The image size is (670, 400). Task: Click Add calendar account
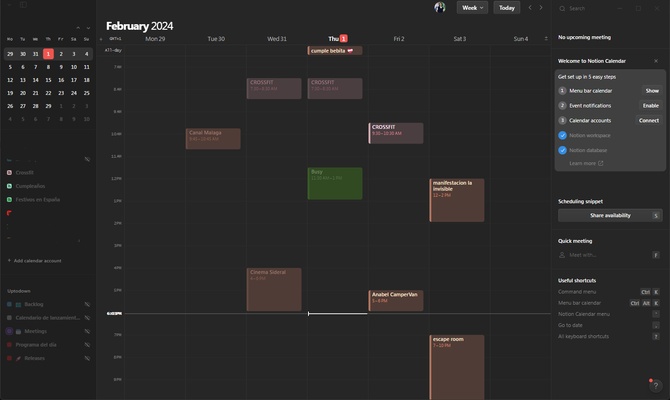pyautogui.click(x=35, y=261)
